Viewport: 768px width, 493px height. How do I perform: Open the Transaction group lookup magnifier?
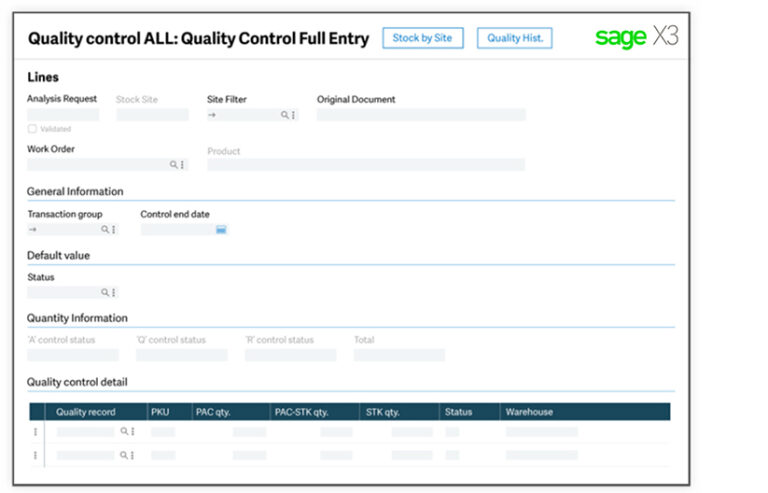(x=104, y=230)
